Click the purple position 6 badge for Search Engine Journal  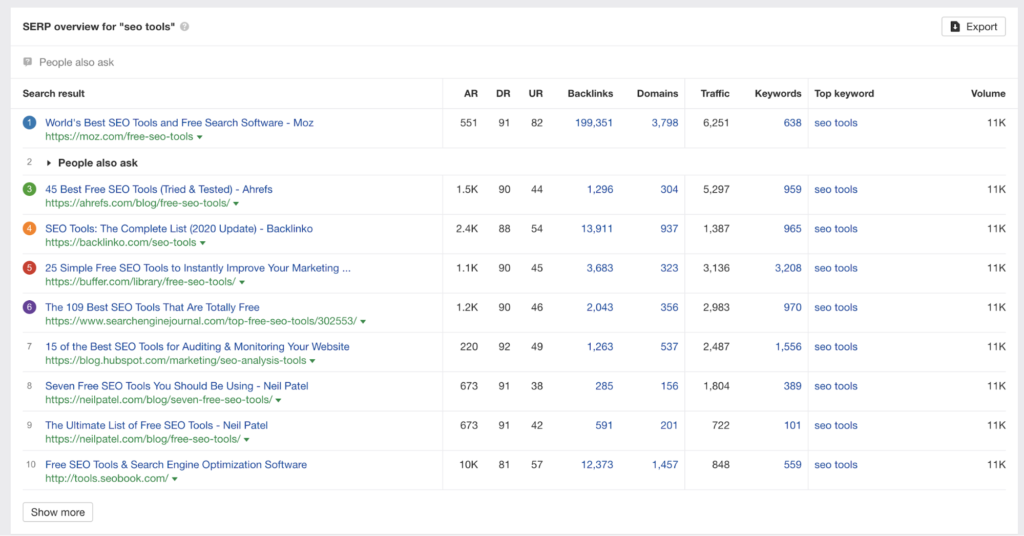click(x=29, y=307)
